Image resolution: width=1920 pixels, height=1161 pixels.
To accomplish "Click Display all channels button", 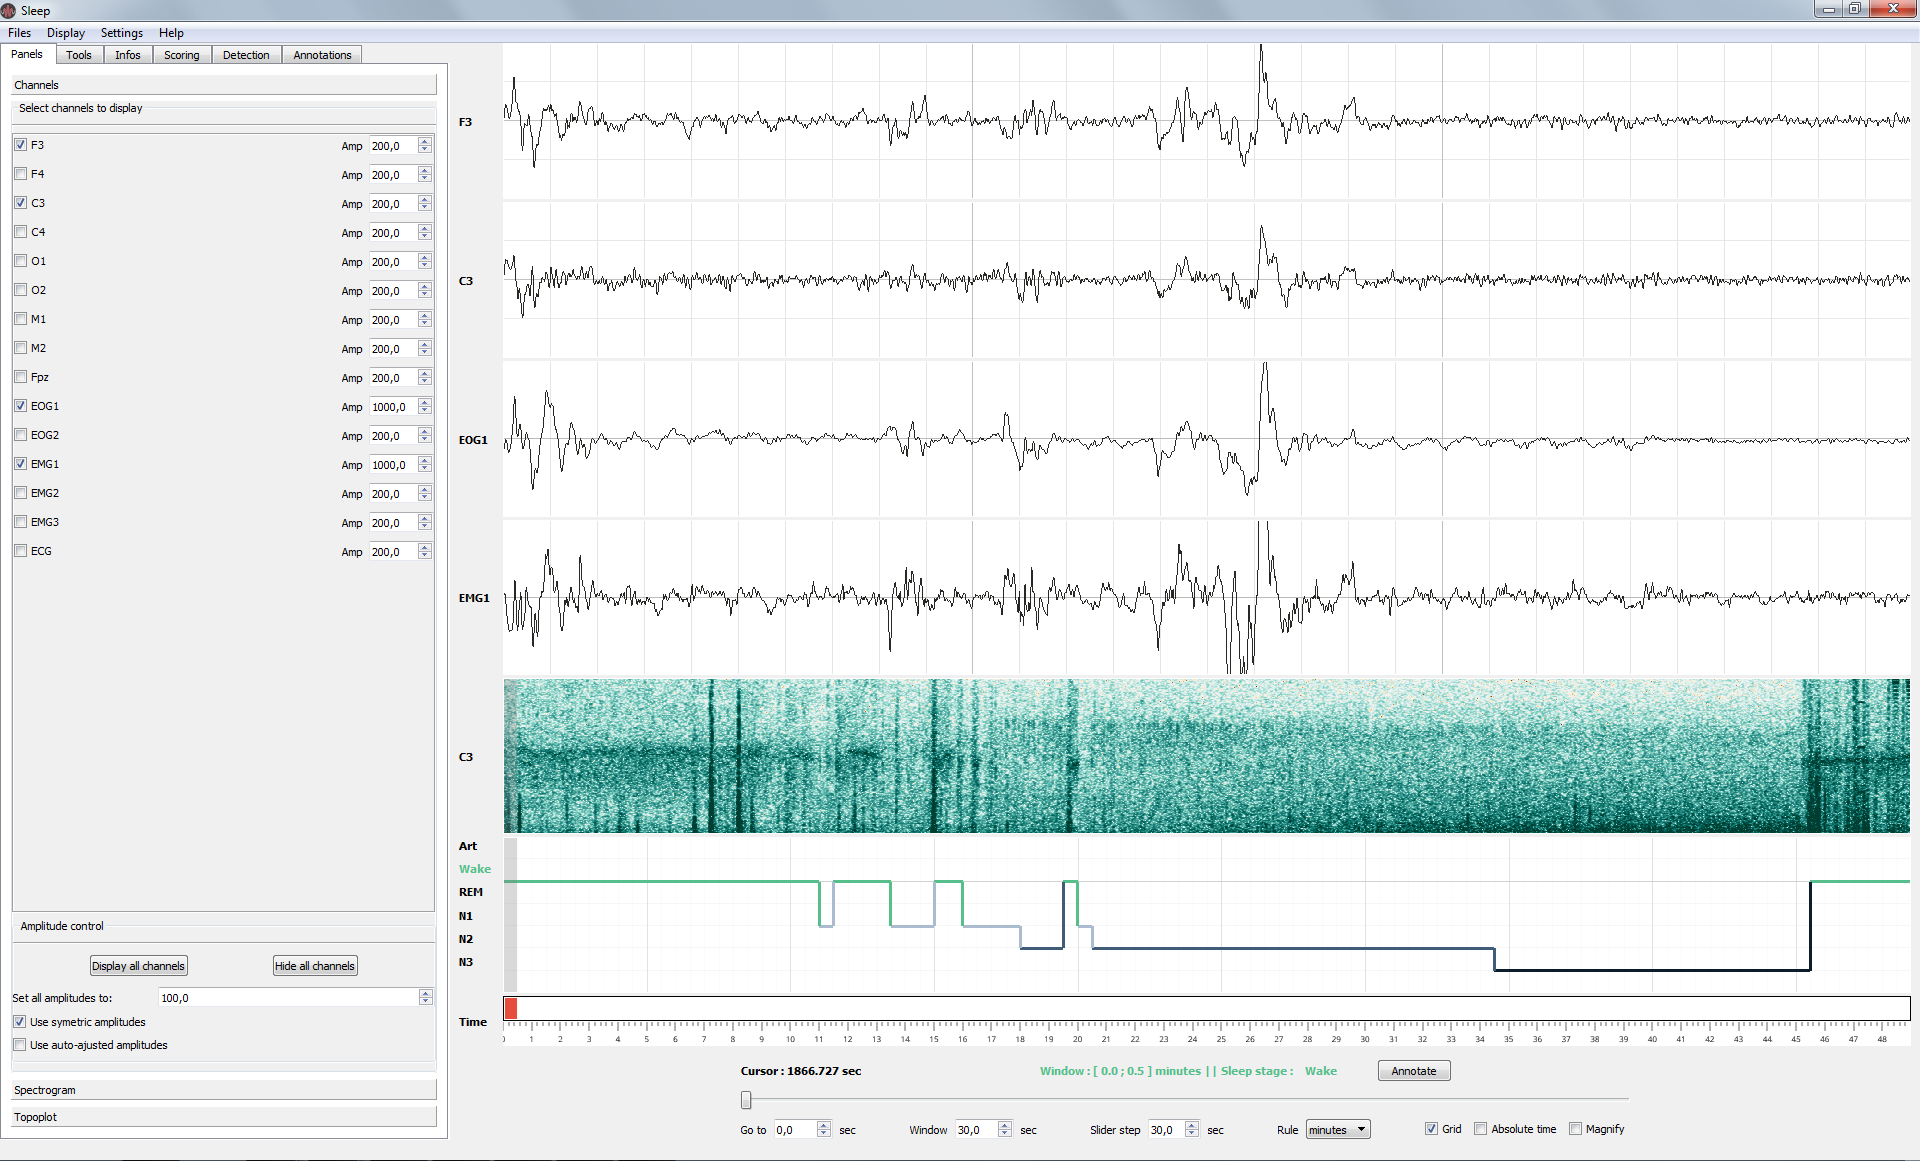I will click(139, 966).
